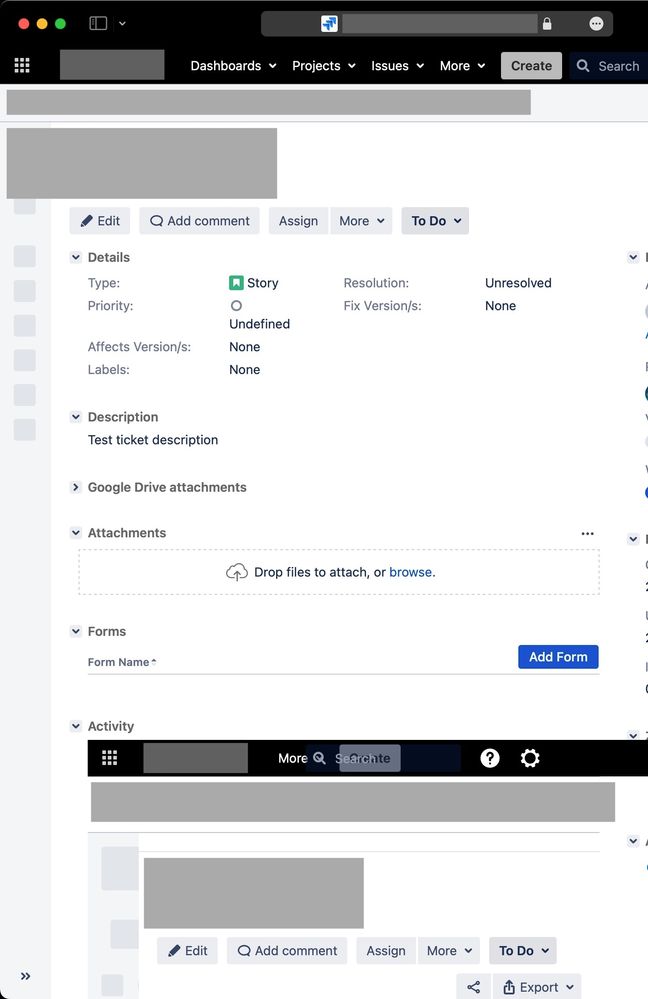The width and height of the screenshot is (648, 999).
Task: Click the help question mark icon
Action: [489, 758]
